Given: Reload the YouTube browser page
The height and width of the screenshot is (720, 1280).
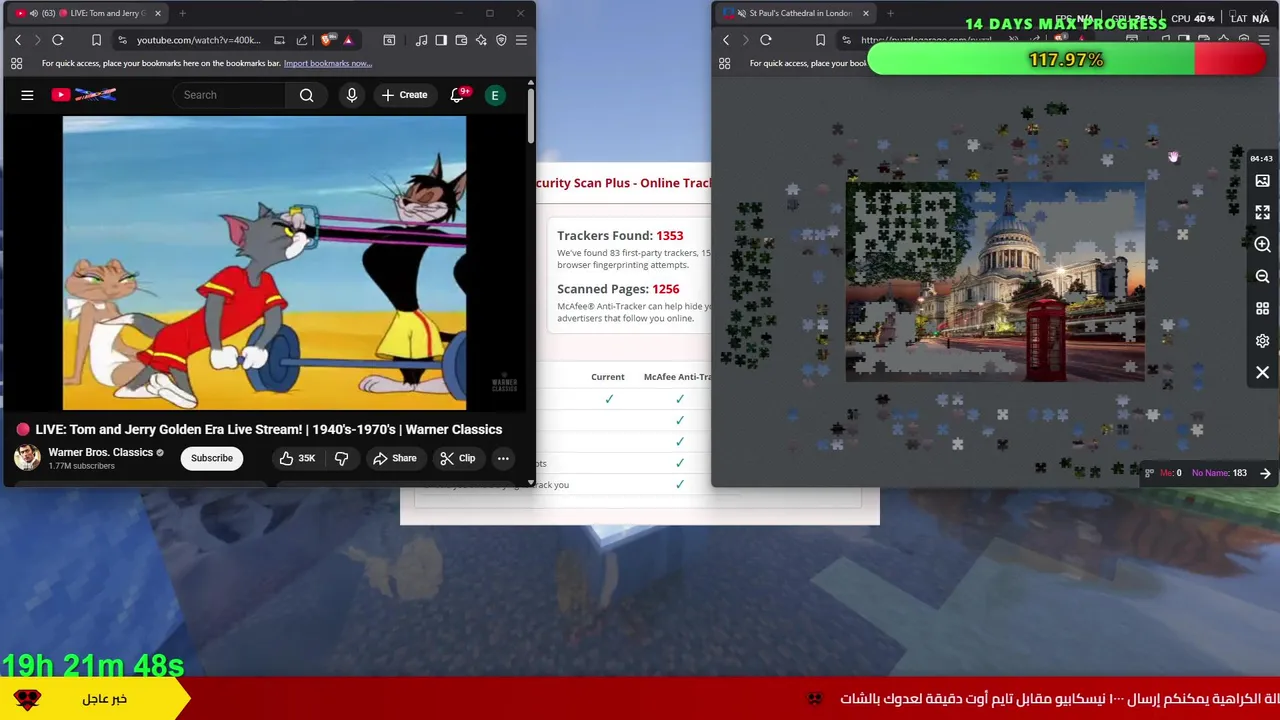Looking at the screenshot, I should [x=58, y=40].
